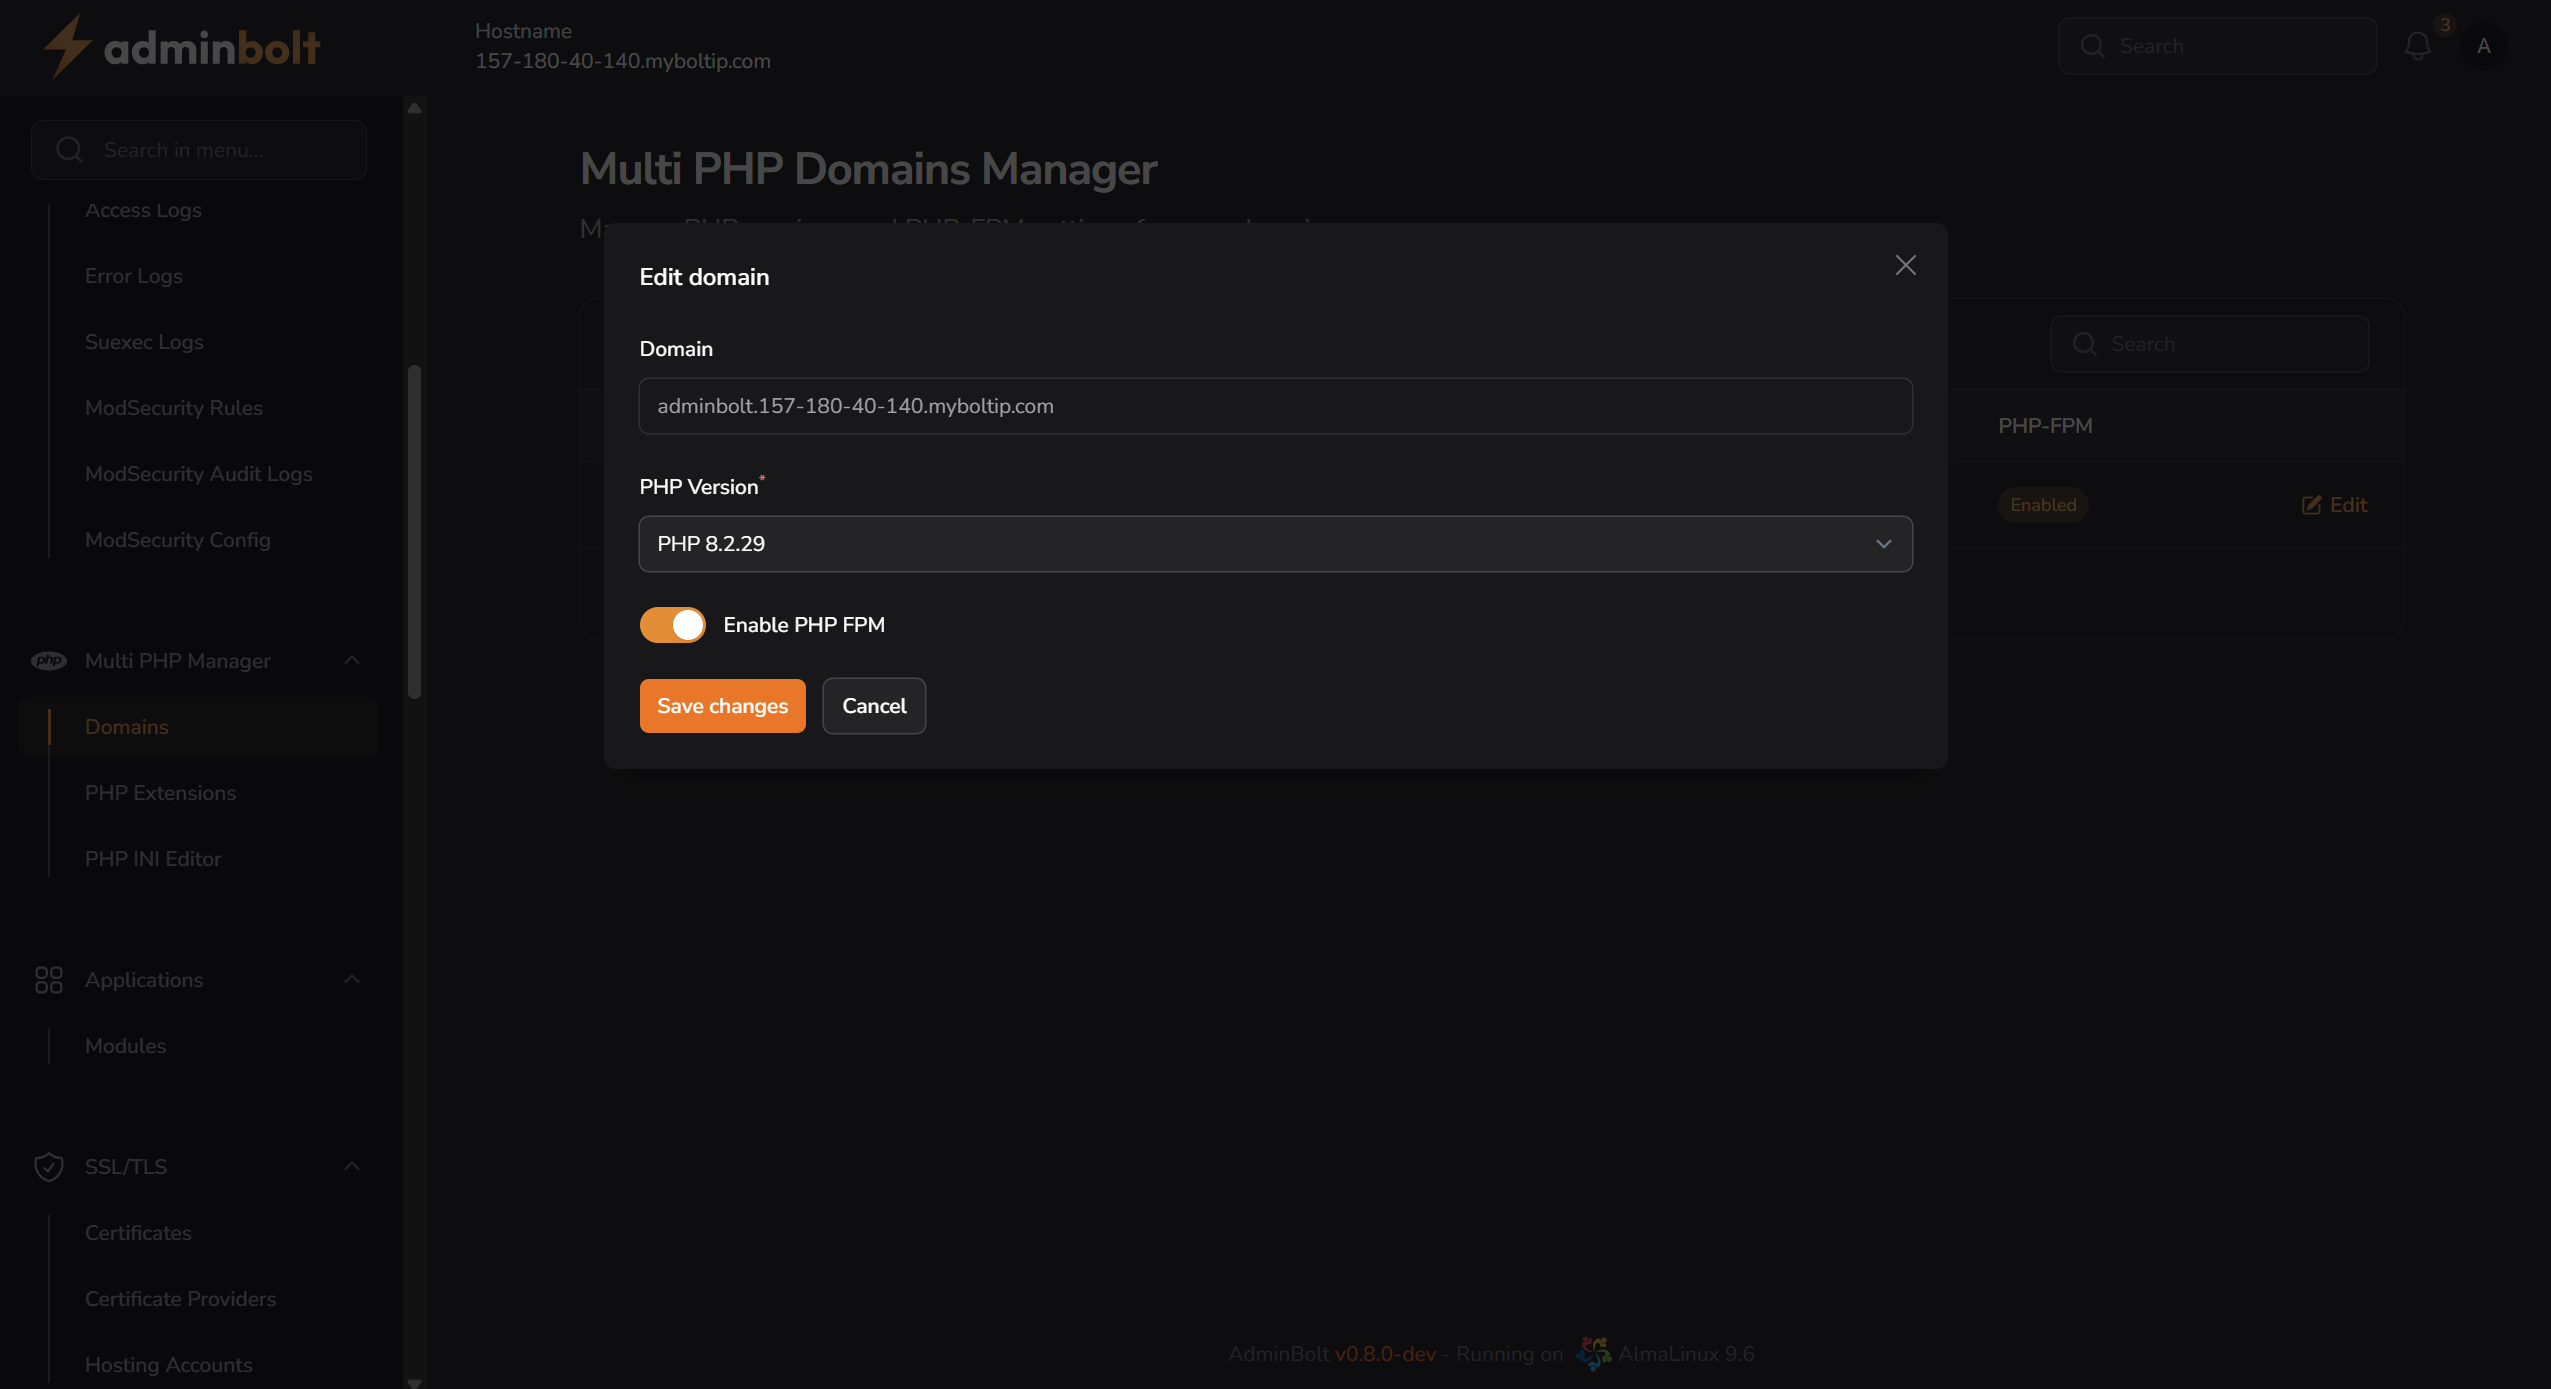Click the magnifier in the top search bar
The image size is (2551, 1389).
click(2093, 45)
